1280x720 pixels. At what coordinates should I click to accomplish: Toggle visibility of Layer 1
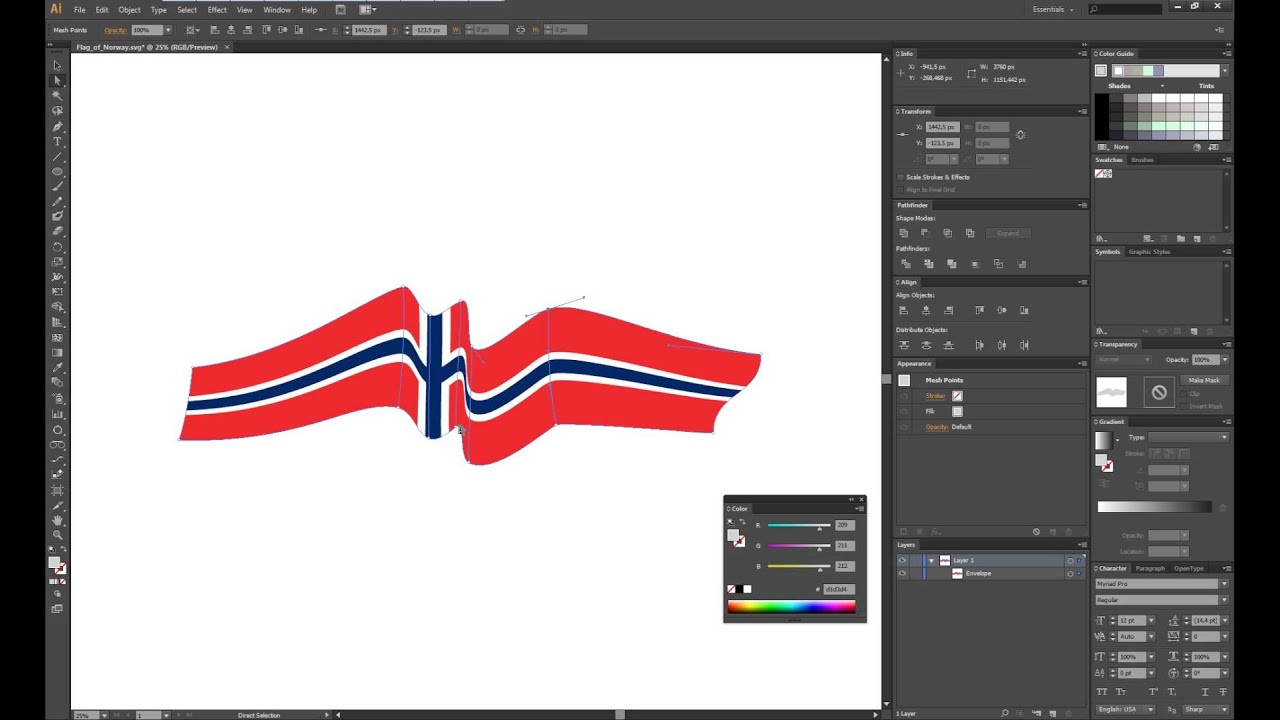click(902, 560)
